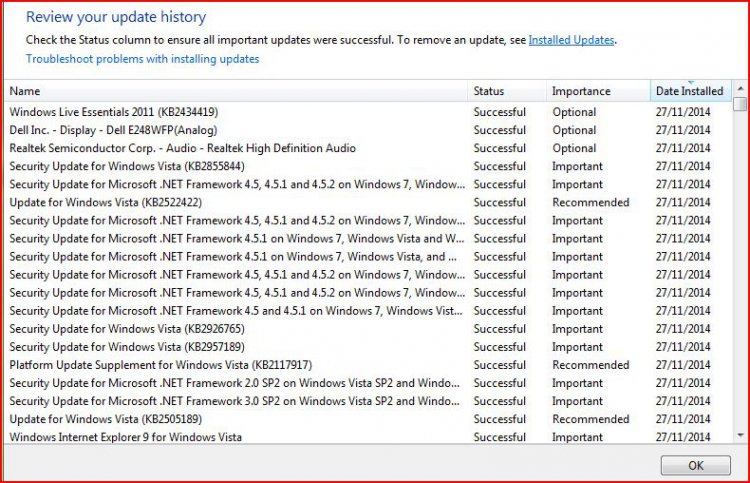Click 27/11/2014 date in Realtek Audio row
This screenshot has width=750, height=483.
point(683,148)
